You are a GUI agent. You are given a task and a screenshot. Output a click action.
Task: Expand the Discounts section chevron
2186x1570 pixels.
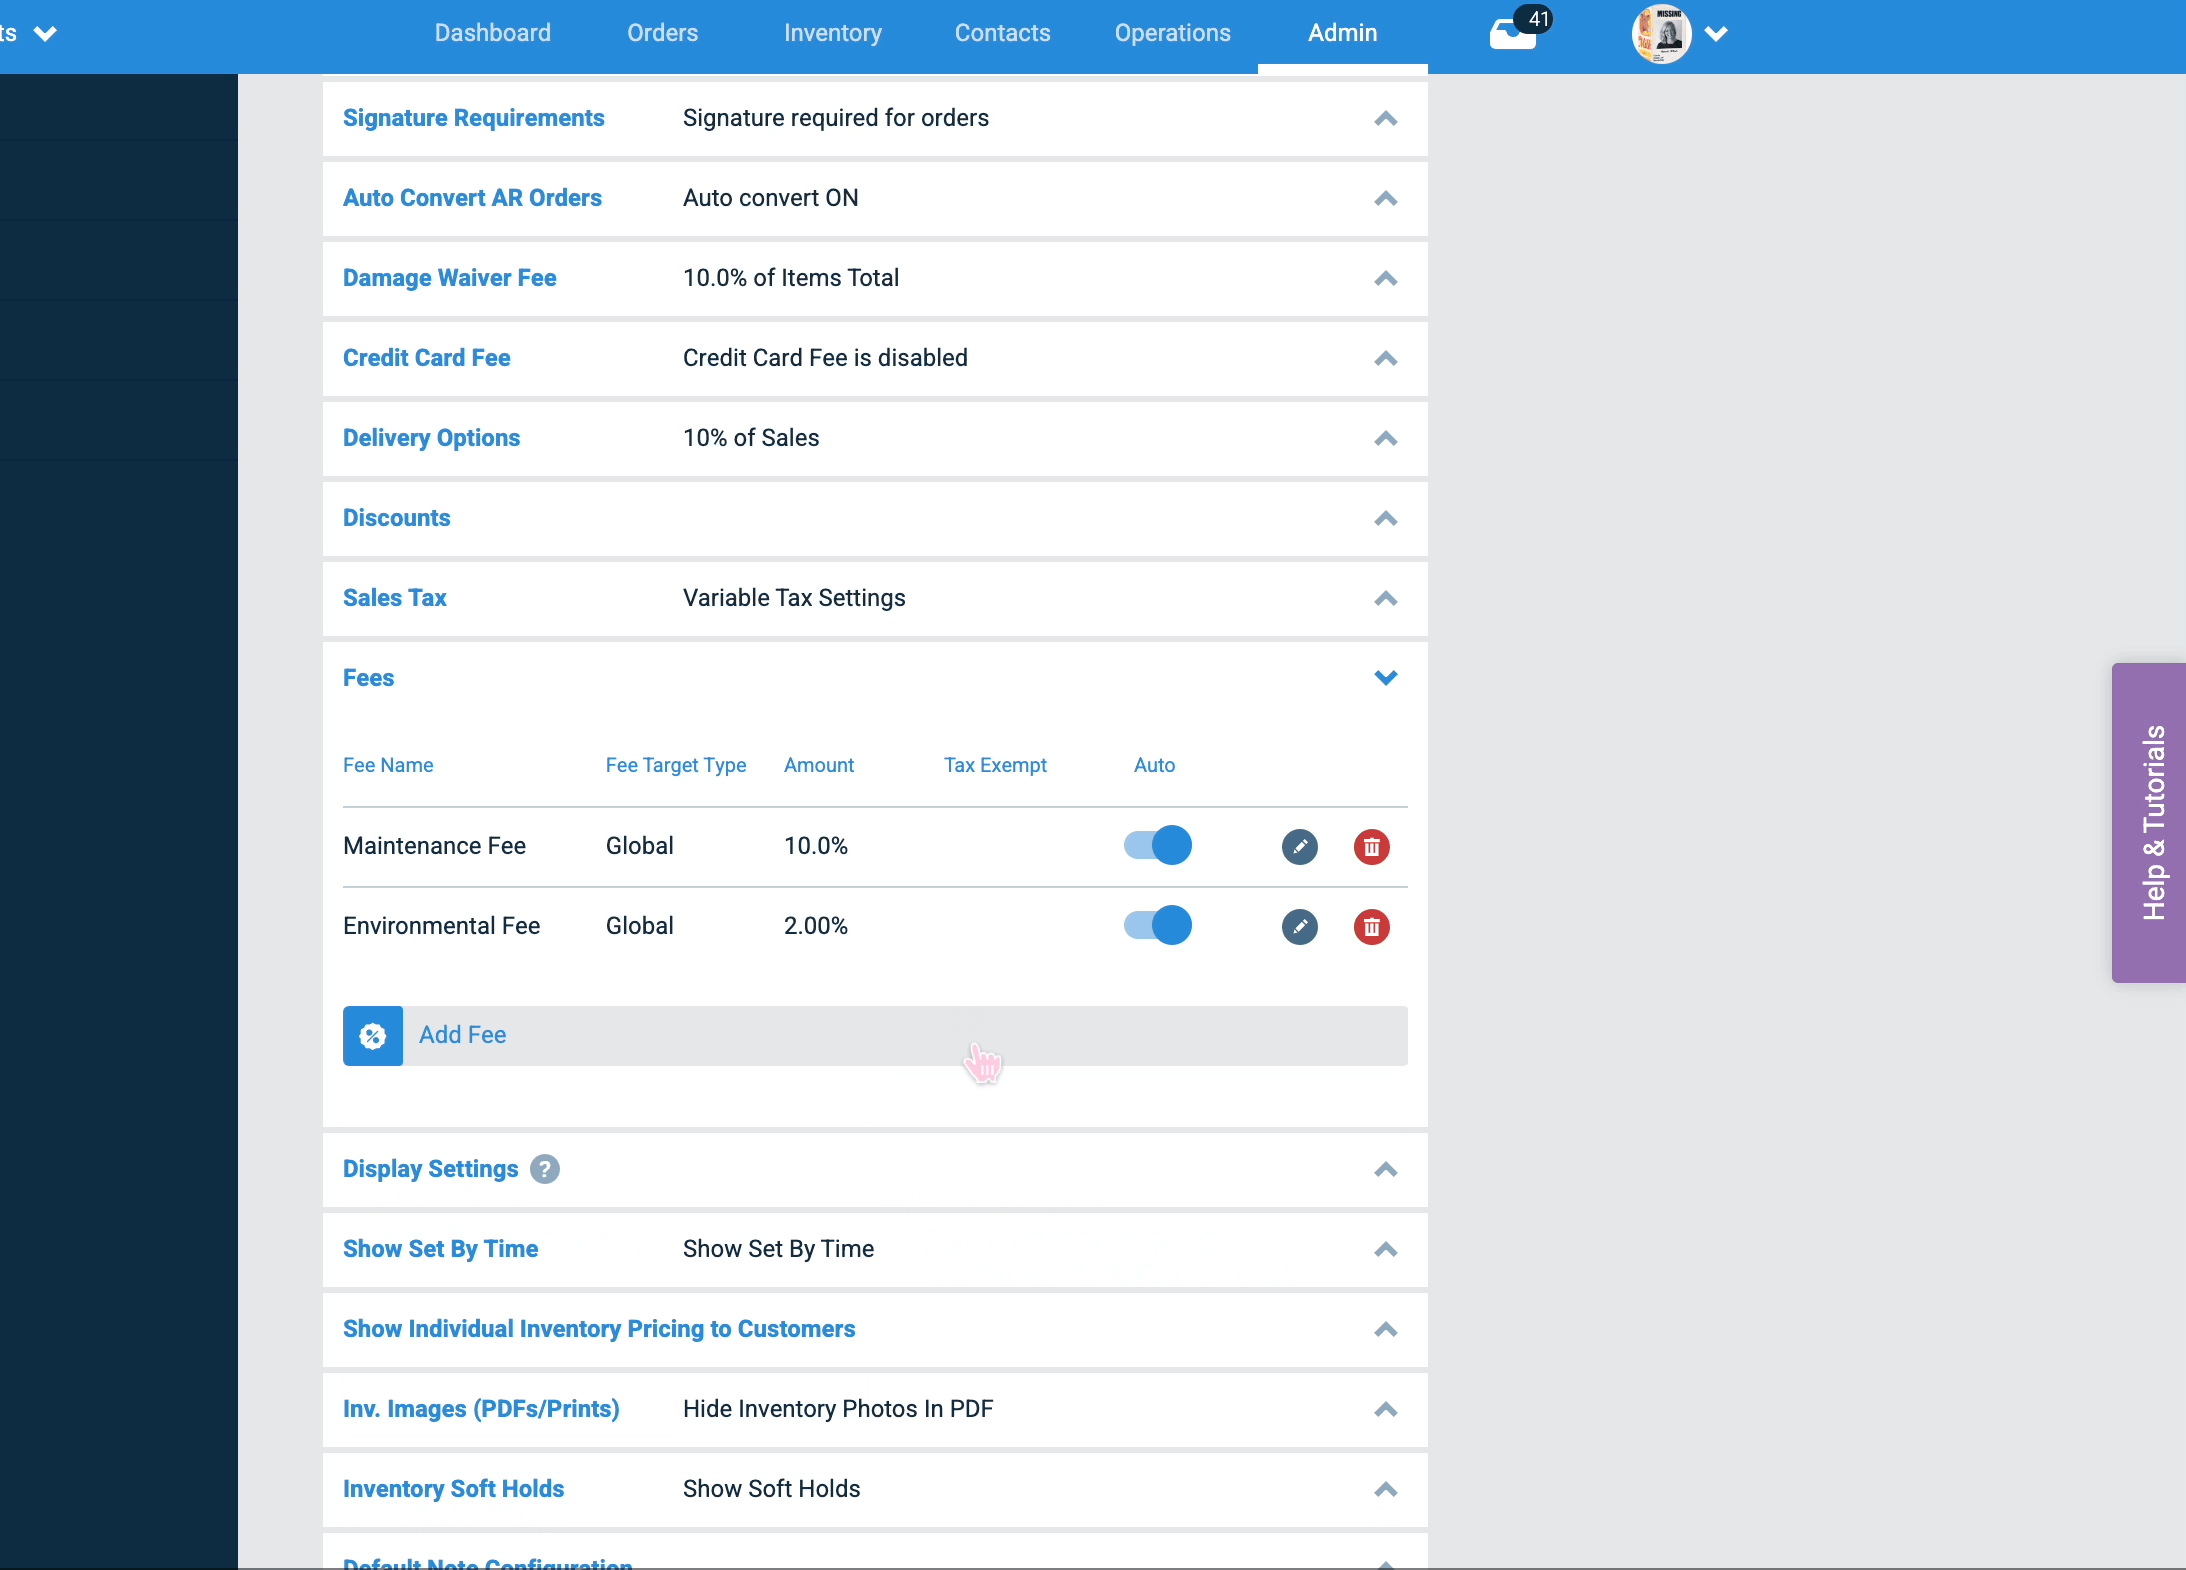[1386, 519]
